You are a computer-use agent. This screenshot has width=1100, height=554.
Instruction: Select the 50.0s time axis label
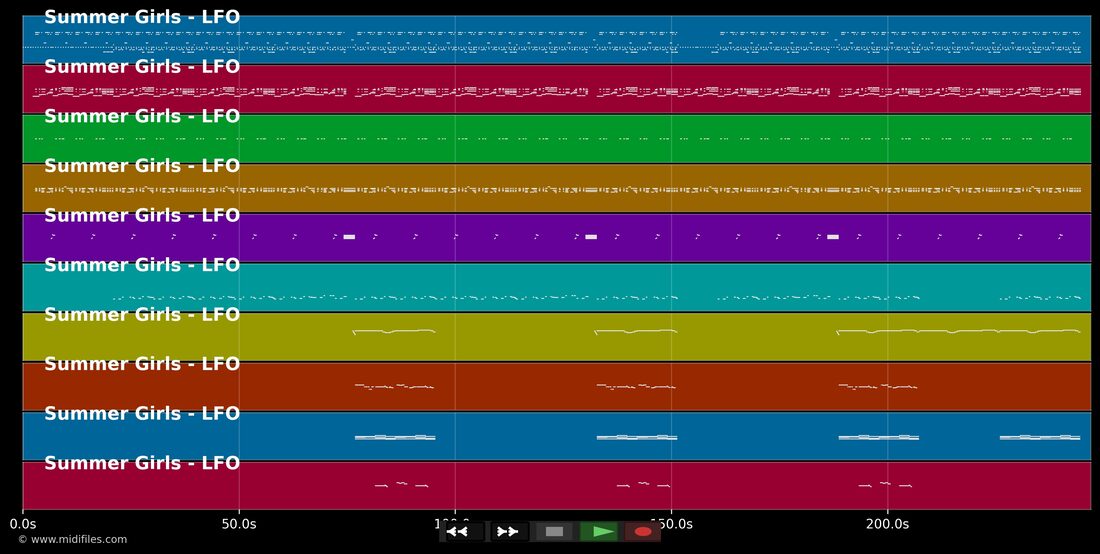[239, 524]
